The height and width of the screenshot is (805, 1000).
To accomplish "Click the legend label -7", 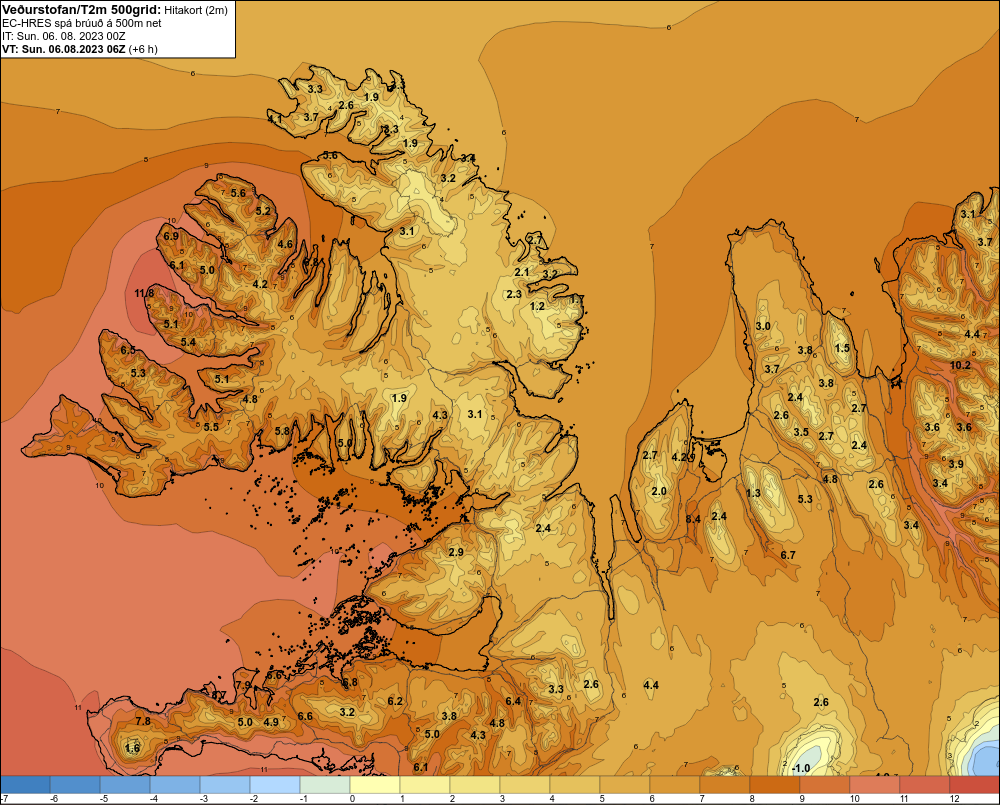I will [x=4, y=799].
